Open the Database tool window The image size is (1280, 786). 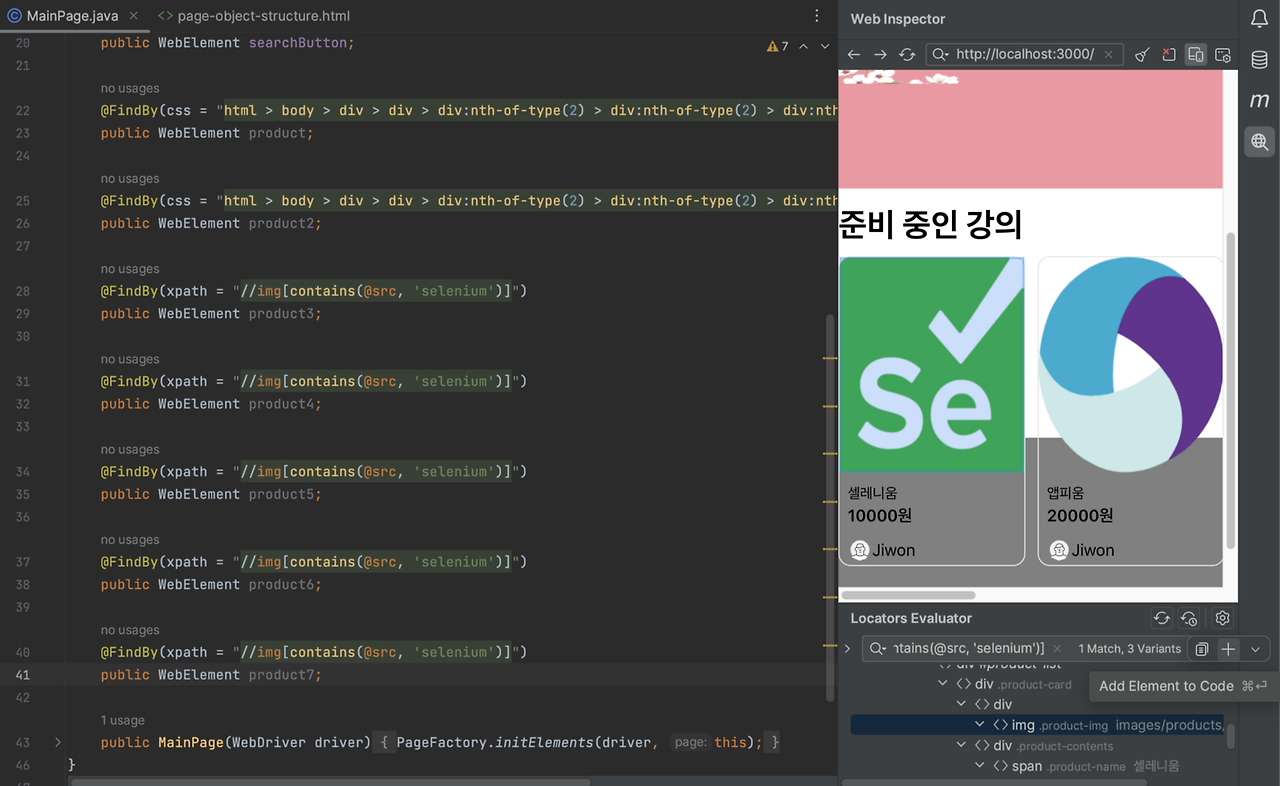pyautogui.click(x=1259, y=60)
